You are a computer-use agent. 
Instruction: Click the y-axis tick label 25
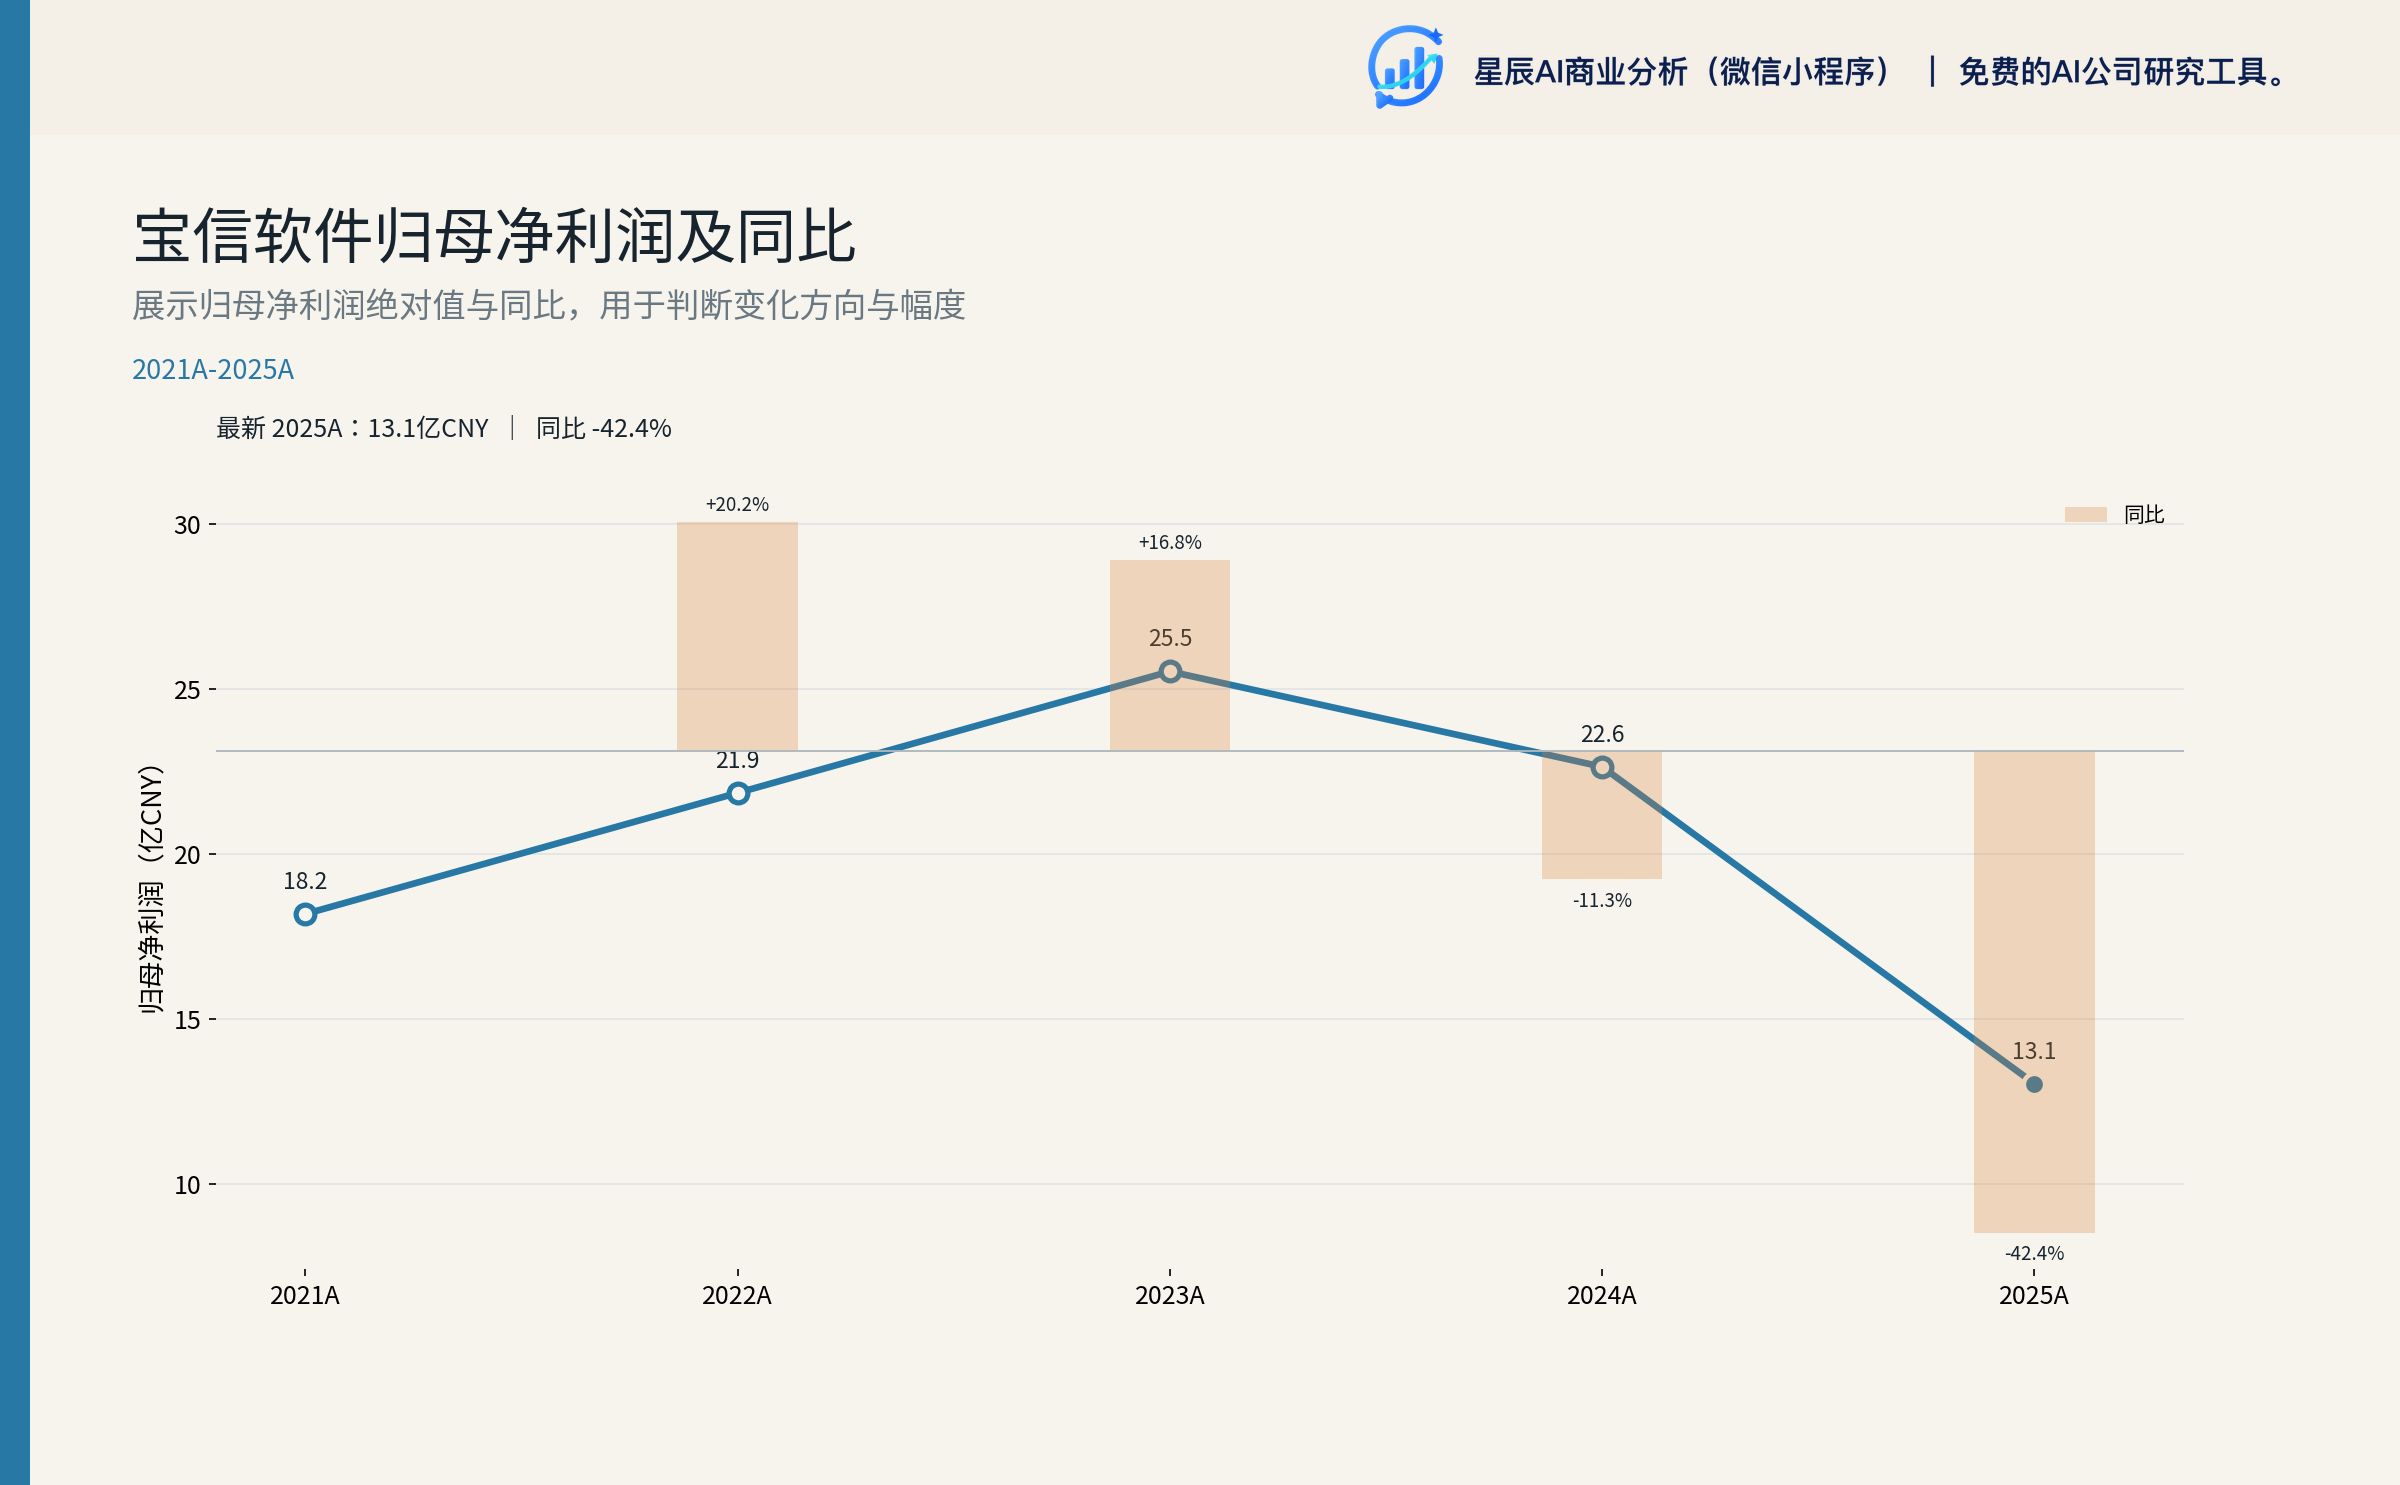188,690
